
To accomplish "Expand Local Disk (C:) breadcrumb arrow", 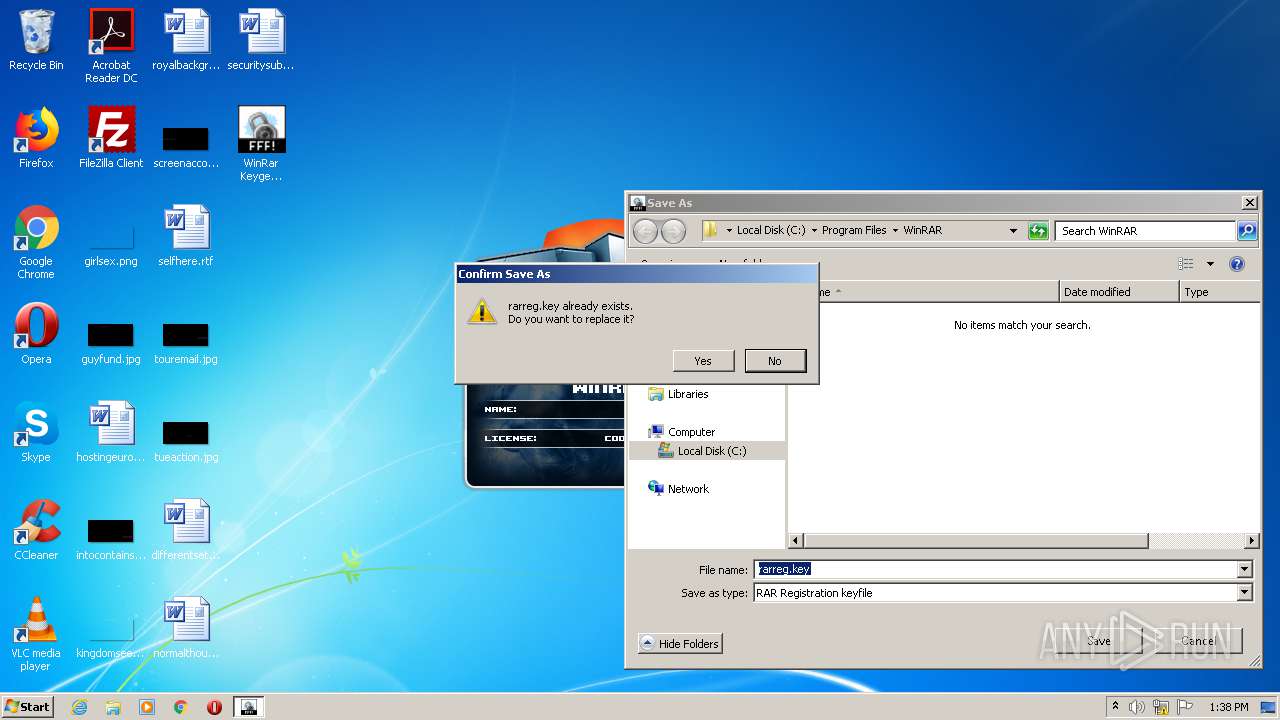I will pos(813,230).
